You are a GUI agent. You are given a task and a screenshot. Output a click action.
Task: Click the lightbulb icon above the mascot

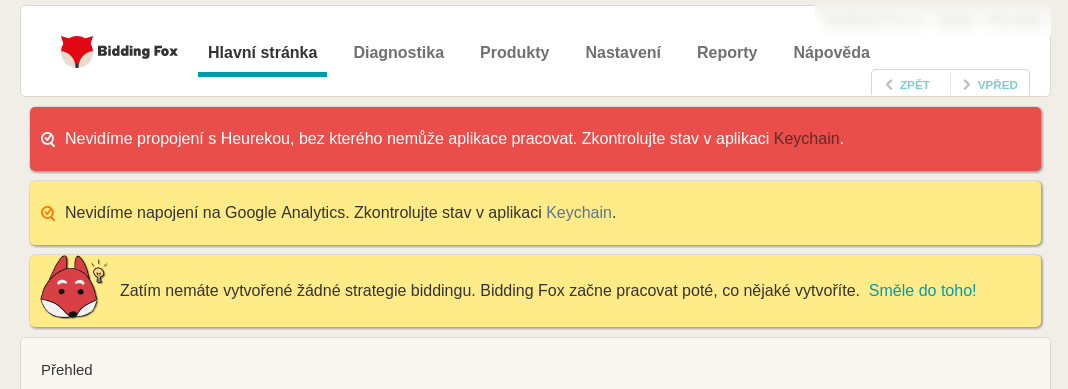click(99, 272)
